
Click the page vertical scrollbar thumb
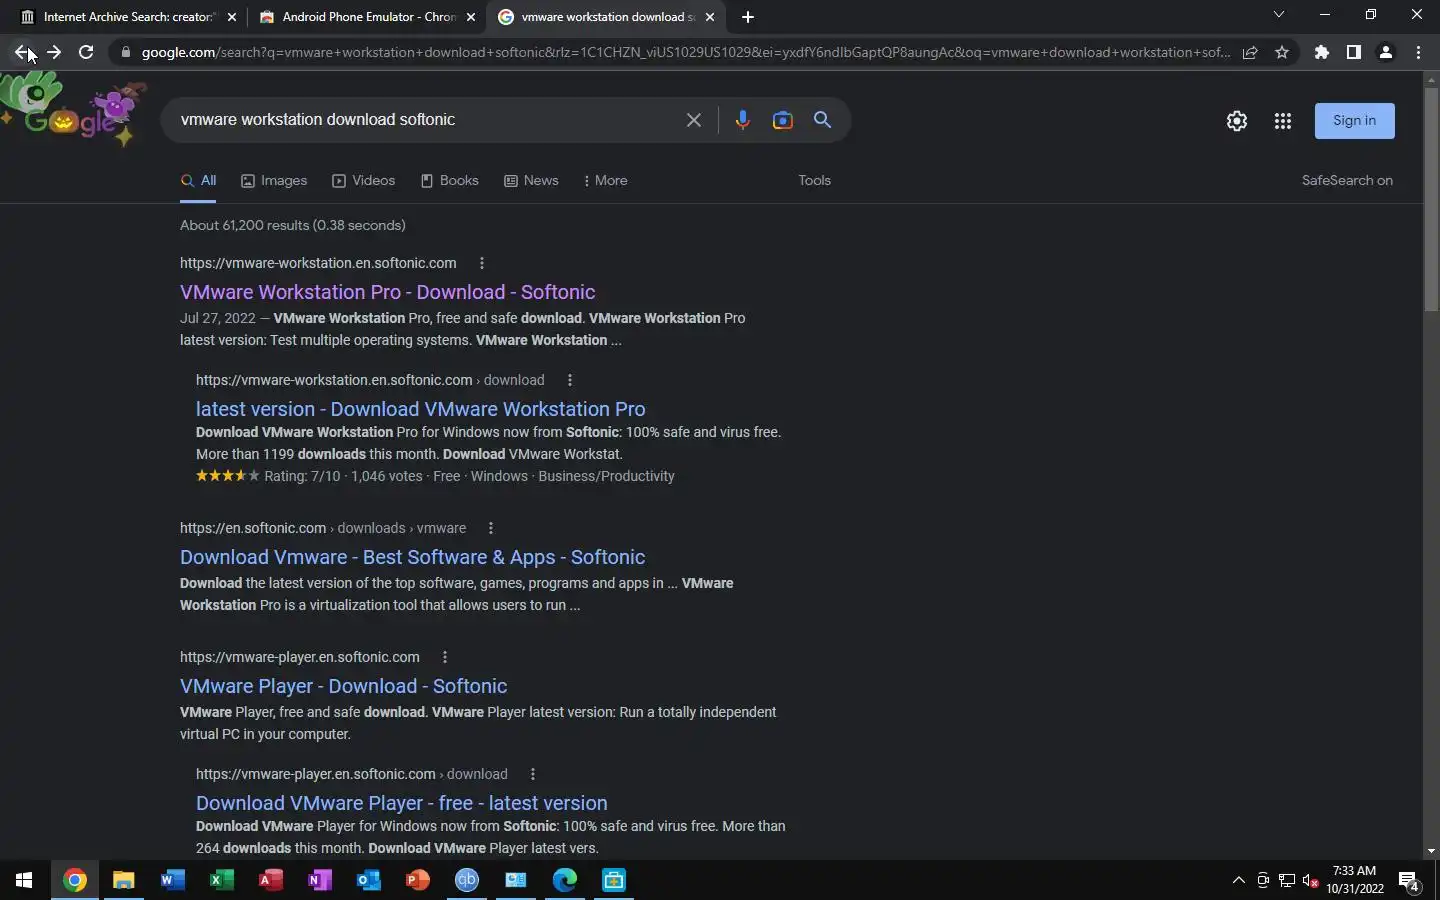coord(1431,200)
